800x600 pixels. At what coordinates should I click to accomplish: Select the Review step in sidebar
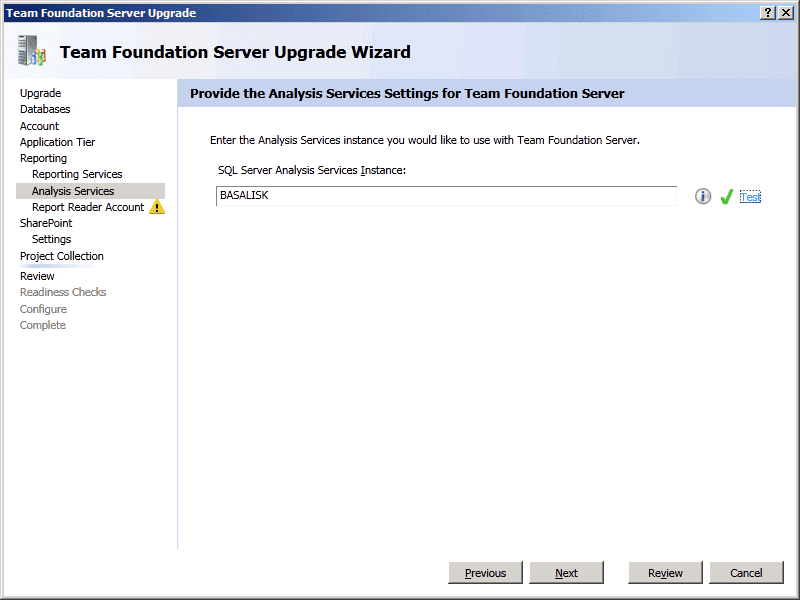pos(37,276)
